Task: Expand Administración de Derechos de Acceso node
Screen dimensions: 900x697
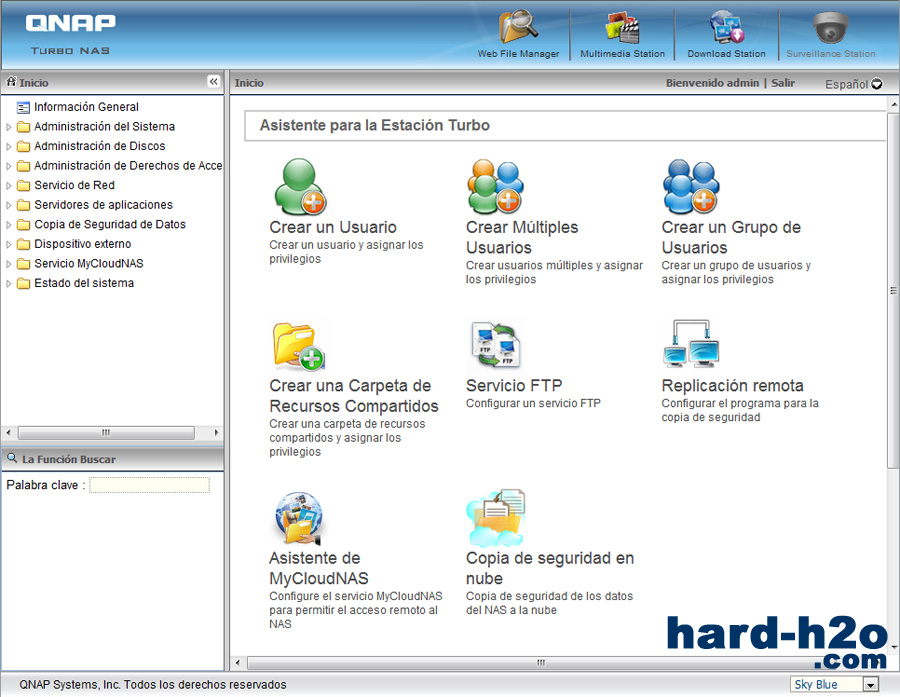Action: (9, 166)
